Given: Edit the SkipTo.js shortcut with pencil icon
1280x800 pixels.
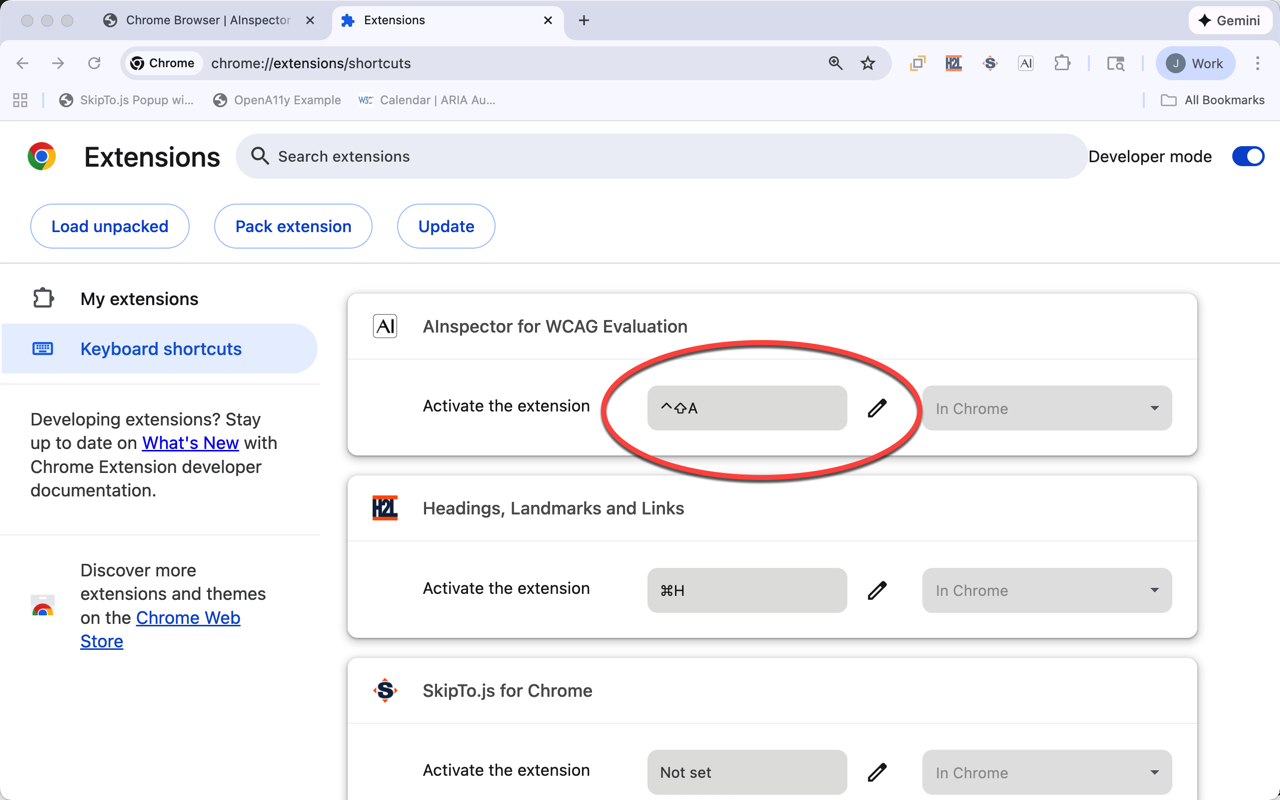Looking at the screenshot, I should (877, 772).
